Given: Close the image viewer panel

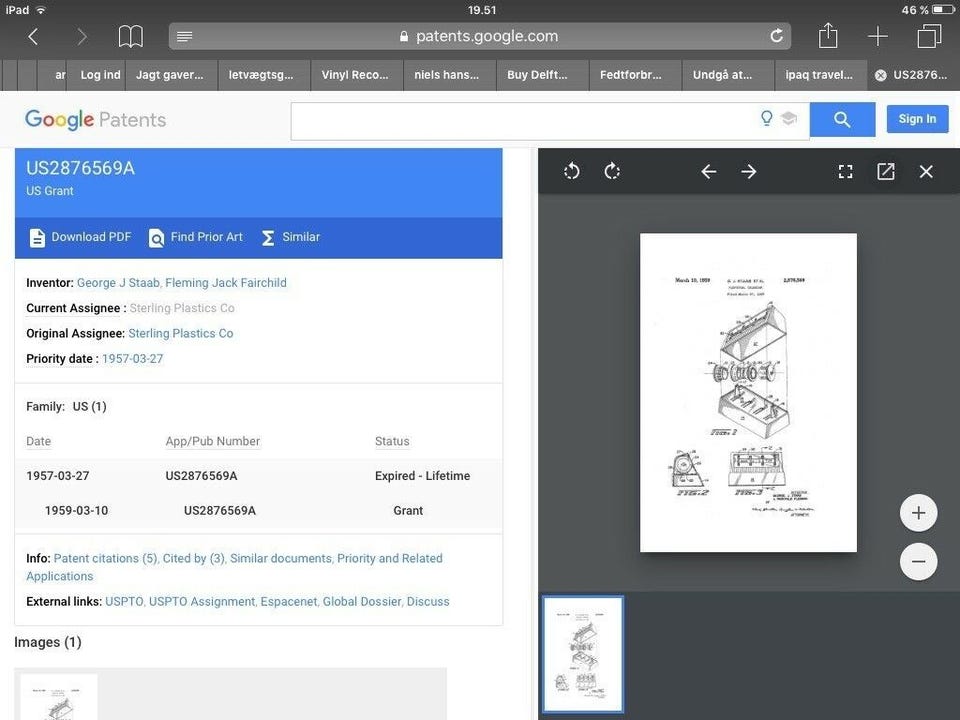Looking at the screenshot, I should coord(926,171).
